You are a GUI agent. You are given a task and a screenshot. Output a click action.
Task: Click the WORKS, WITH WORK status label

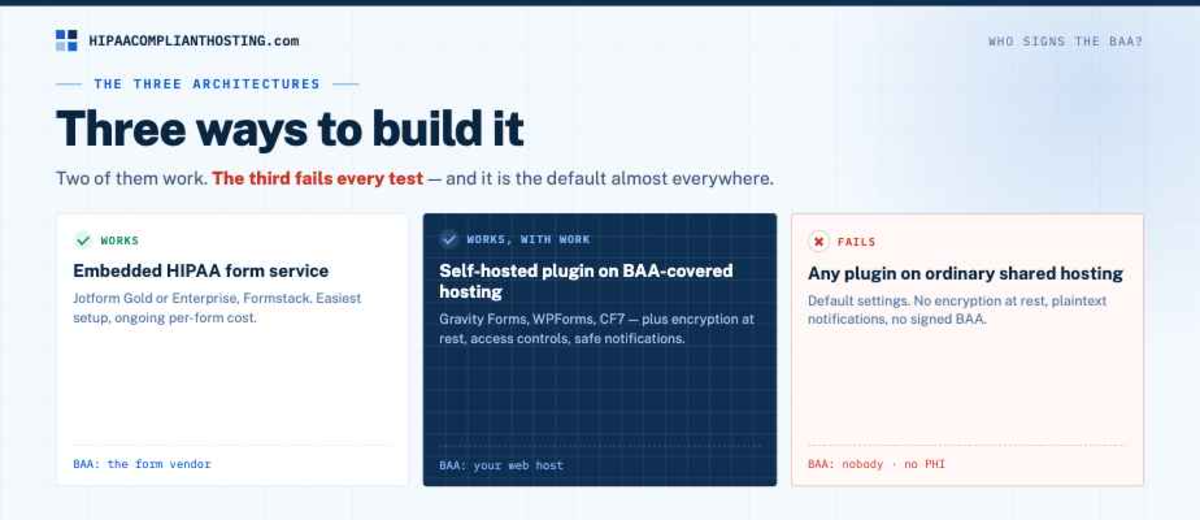528,240
